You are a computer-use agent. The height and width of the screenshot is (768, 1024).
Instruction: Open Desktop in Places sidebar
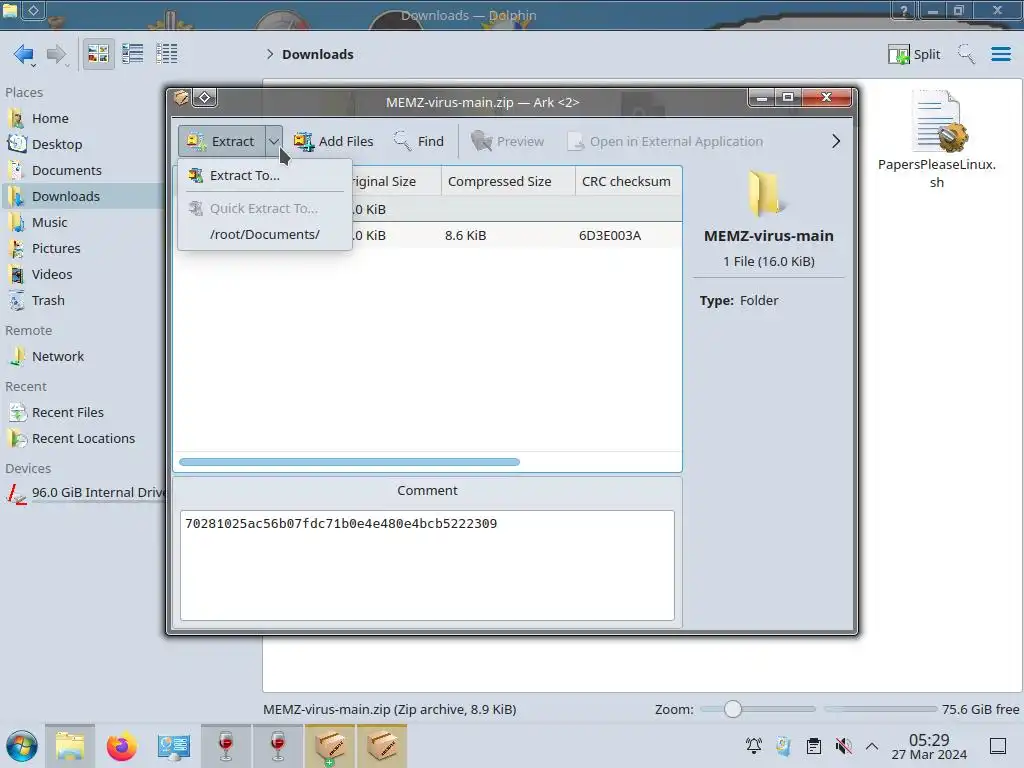(x=56, y=144)
